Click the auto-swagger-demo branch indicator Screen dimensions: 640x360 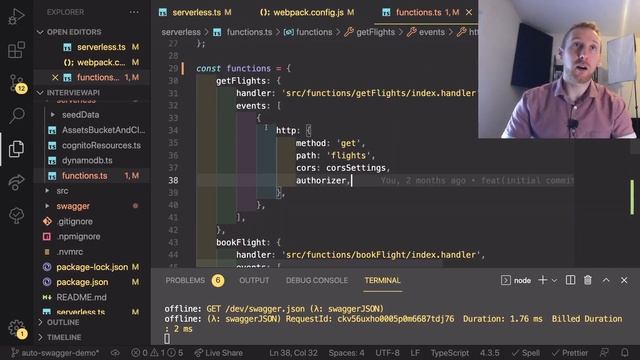coord(55,353)
